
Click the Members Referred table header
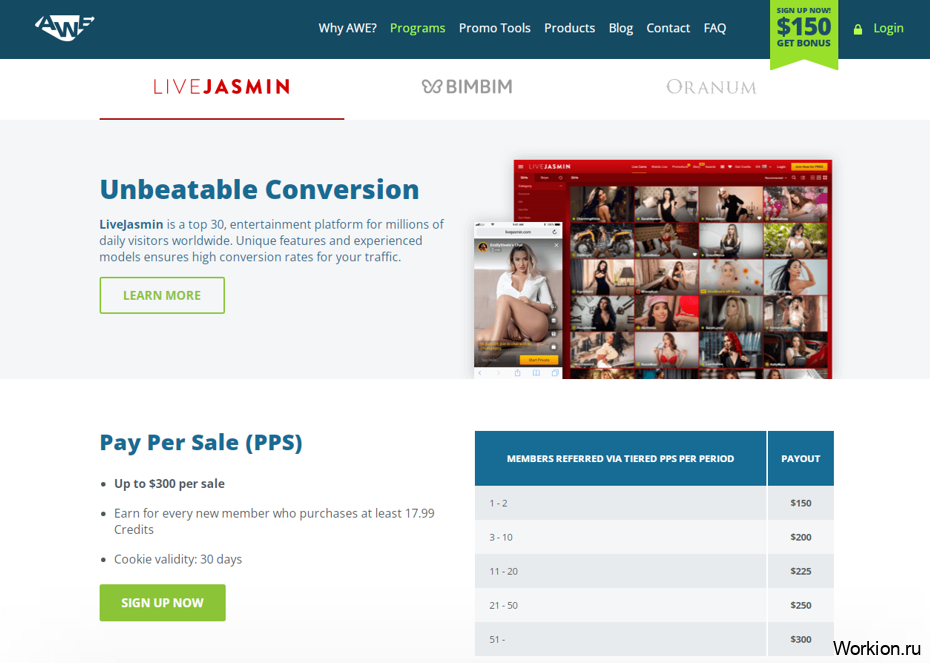(620, 458)
